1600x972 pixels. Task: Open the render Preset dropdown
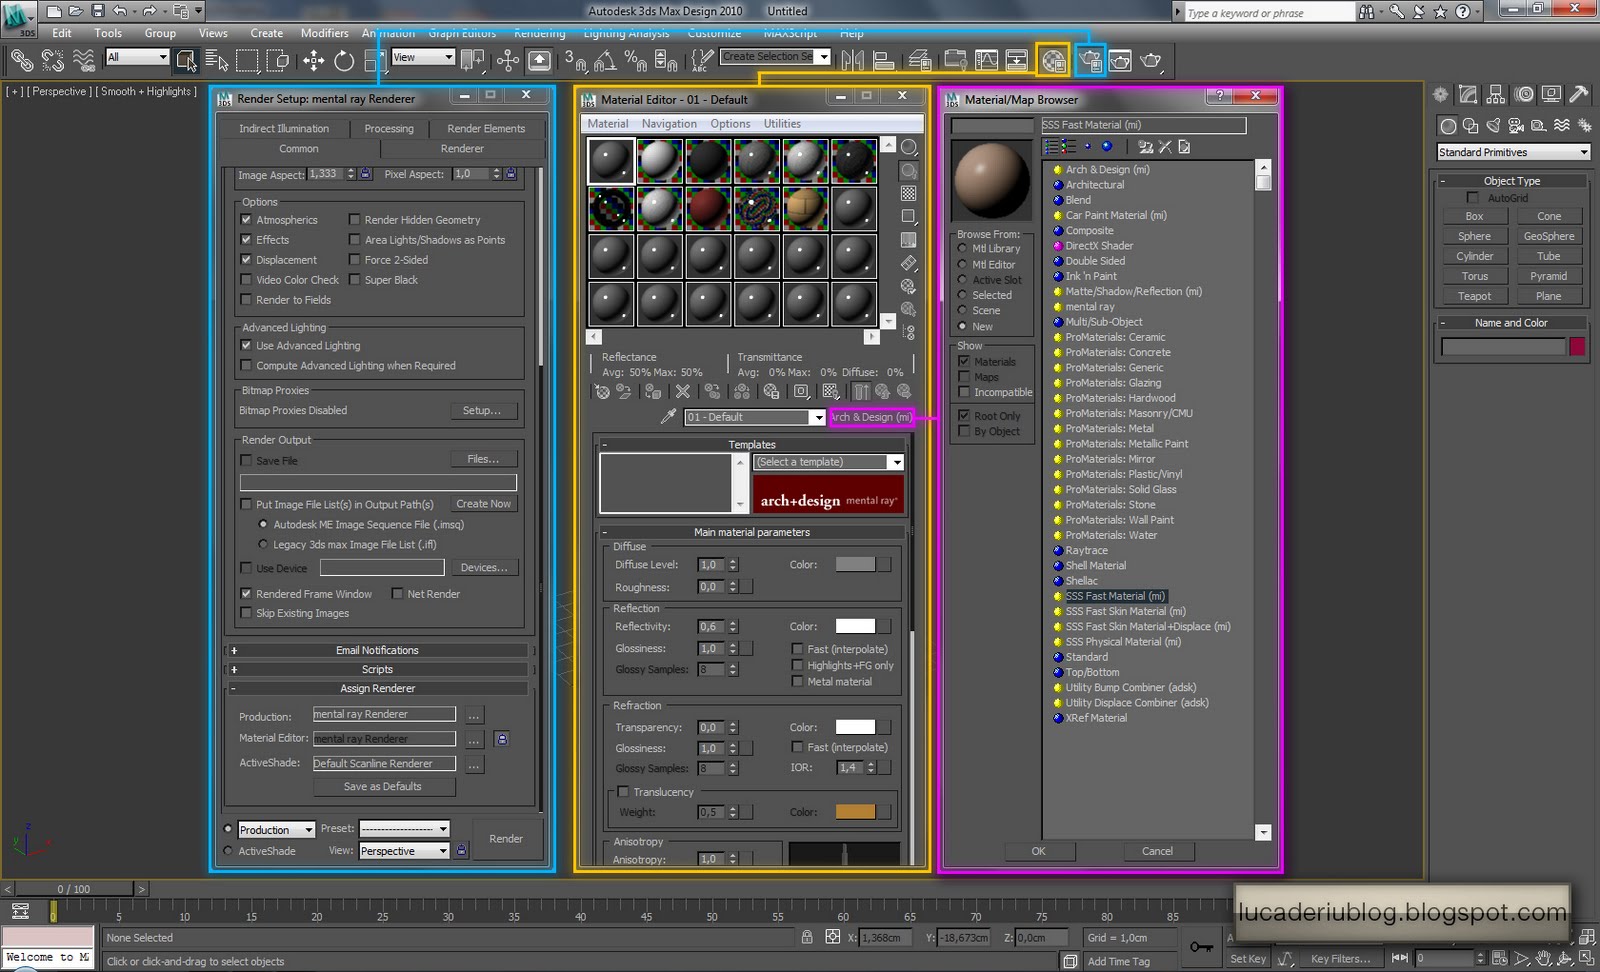click(x=405, y=828)
